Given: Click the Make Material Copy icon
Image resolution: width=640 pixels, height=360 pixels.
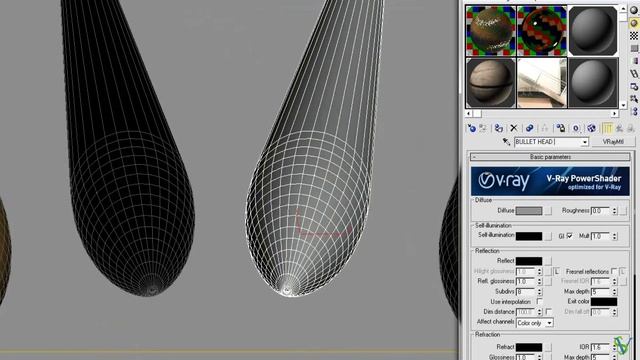Looking at the screenshot, I should tap(529, 128).
